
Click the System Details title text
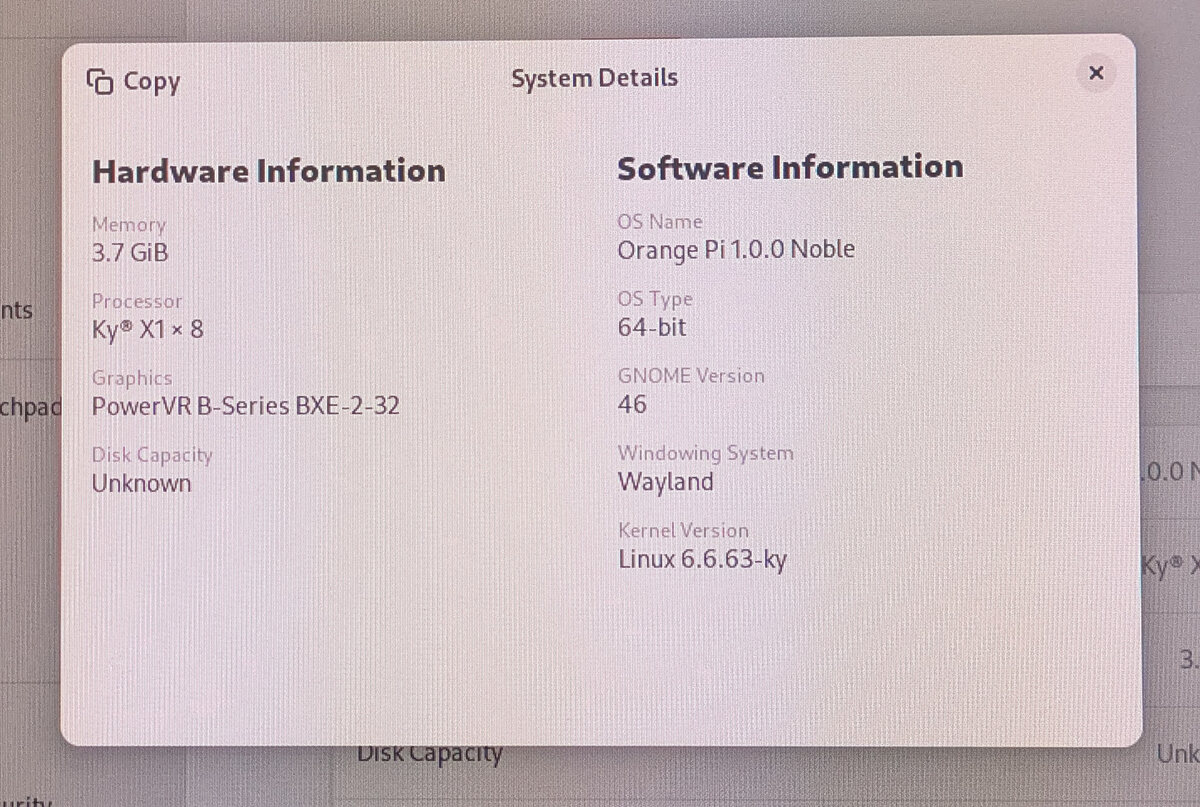(x=594, y=78)
